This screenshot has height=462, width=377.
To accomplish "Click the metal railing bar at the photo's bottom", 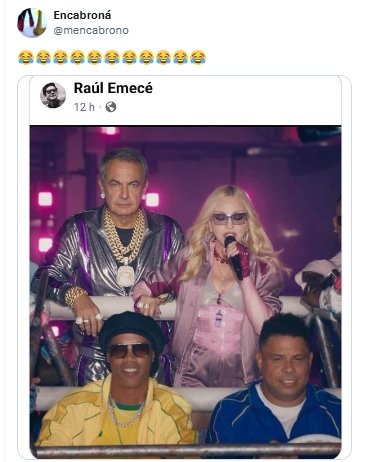I will tap(187, 451).
